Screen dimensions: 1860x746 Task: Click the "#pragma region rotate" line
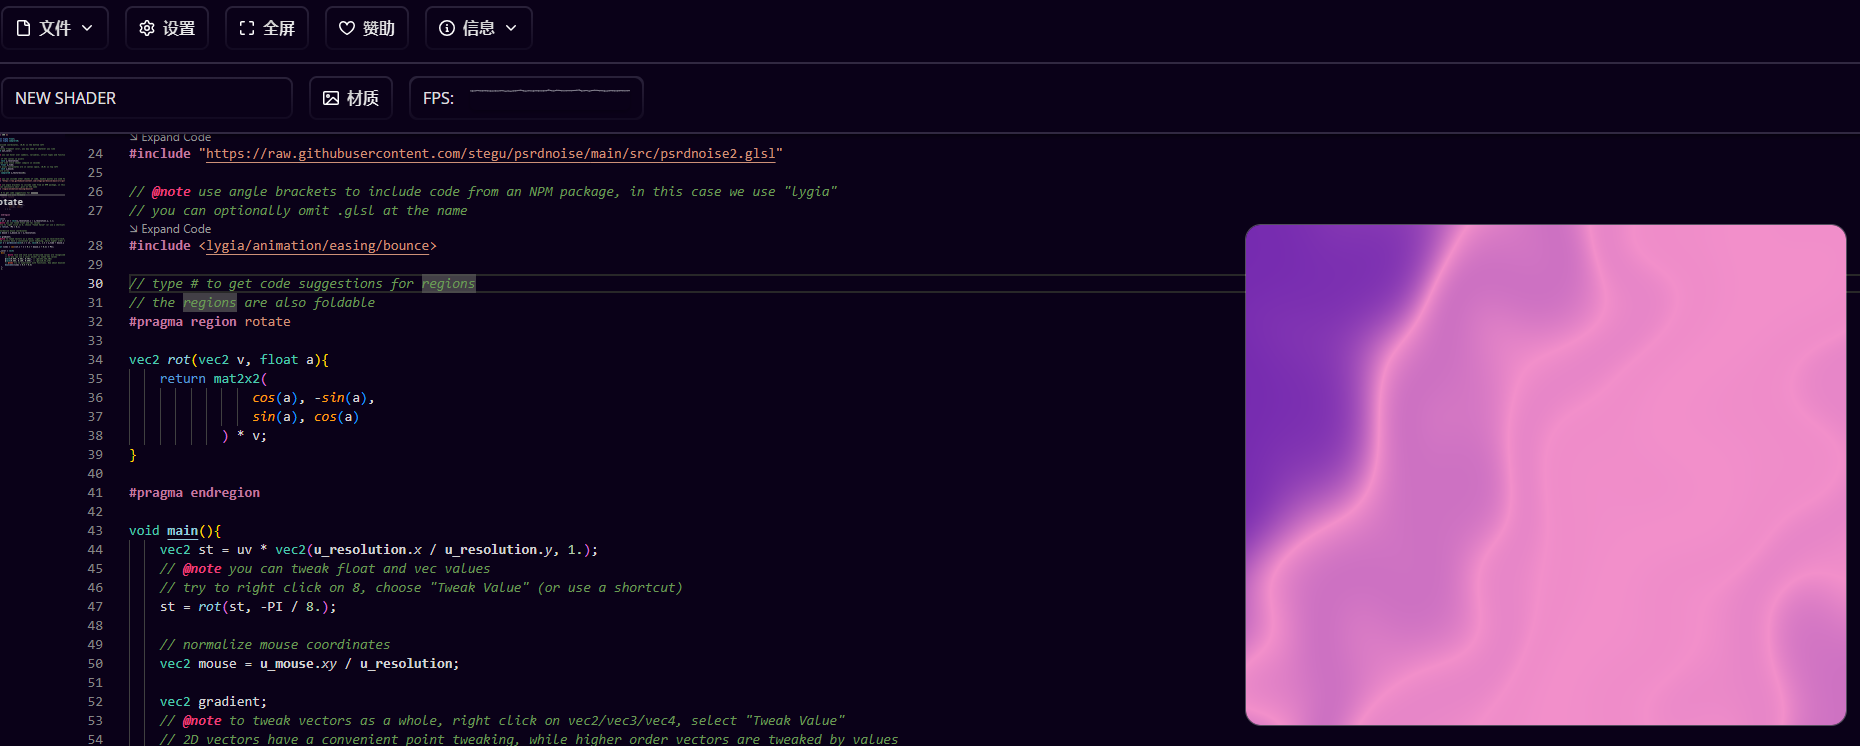coord(210,322)
